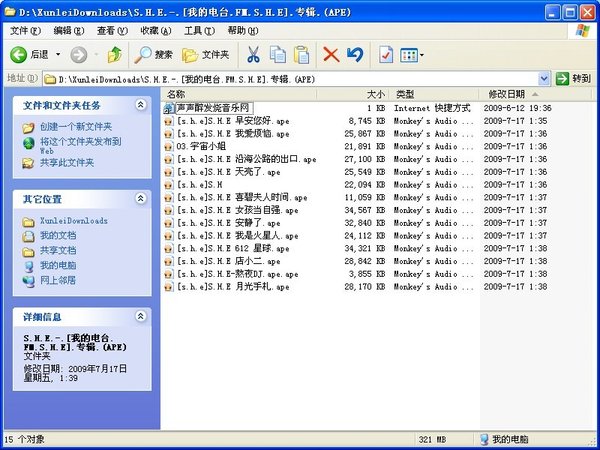This screenshot has width=600, height=450.
Task: Click ape icon of 612 星球 file
Action: [169, 249]
